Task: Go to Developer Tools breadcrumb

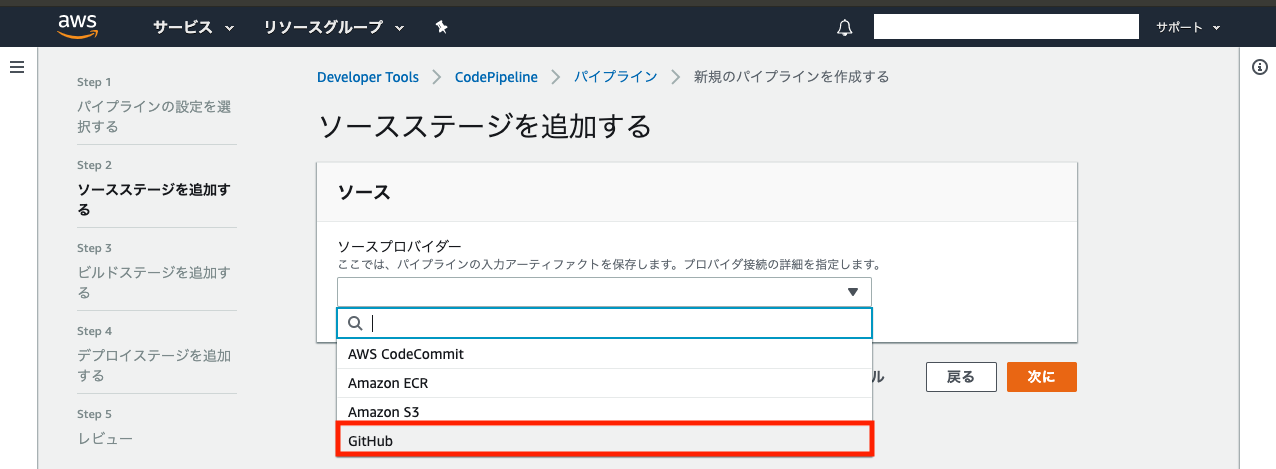Action: (x=368, y=77)
